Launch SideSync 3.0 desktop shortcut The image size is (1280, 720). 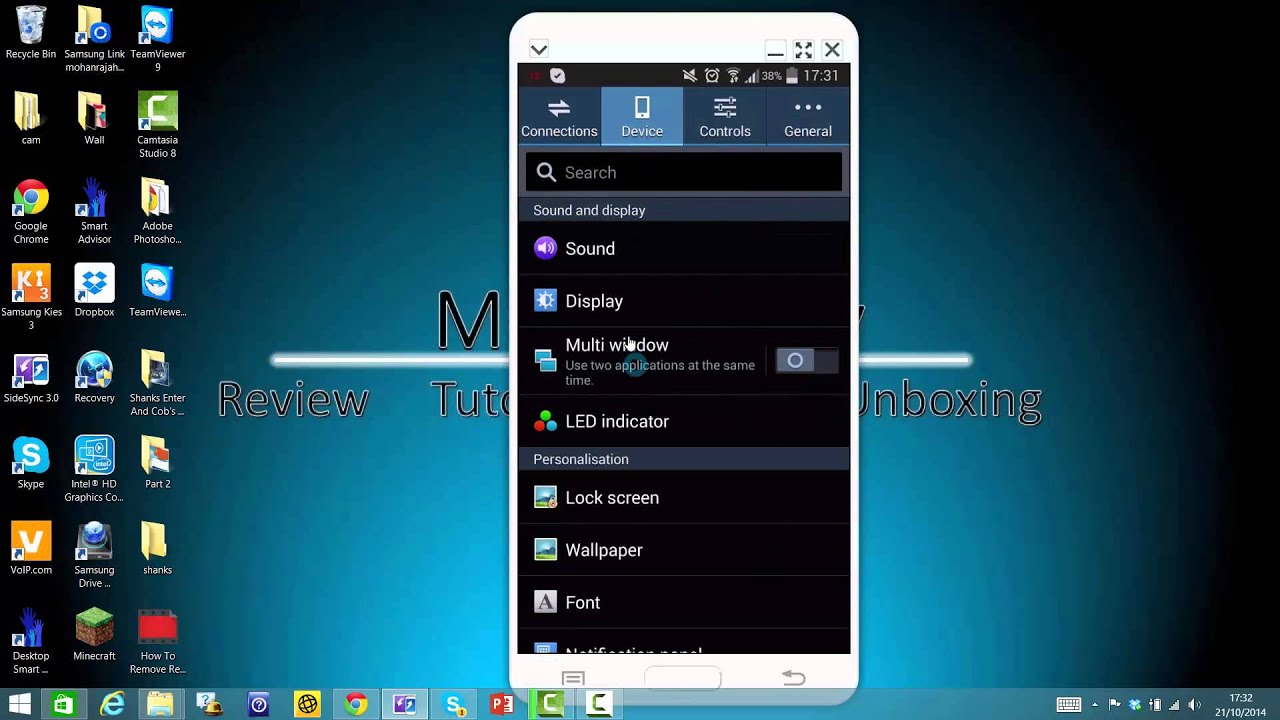(x=31, y=377)
